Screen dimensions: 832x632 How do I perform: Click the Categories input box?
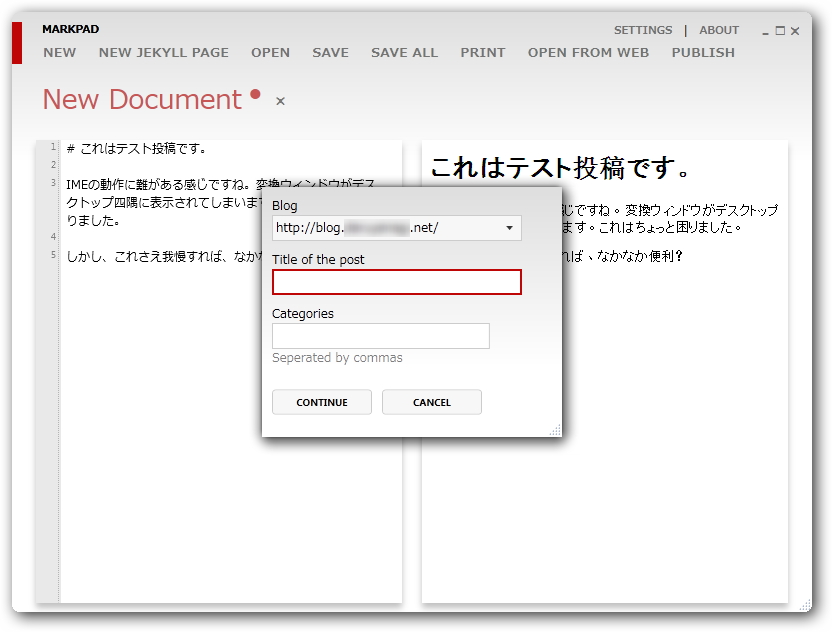[x=380, y=336]
